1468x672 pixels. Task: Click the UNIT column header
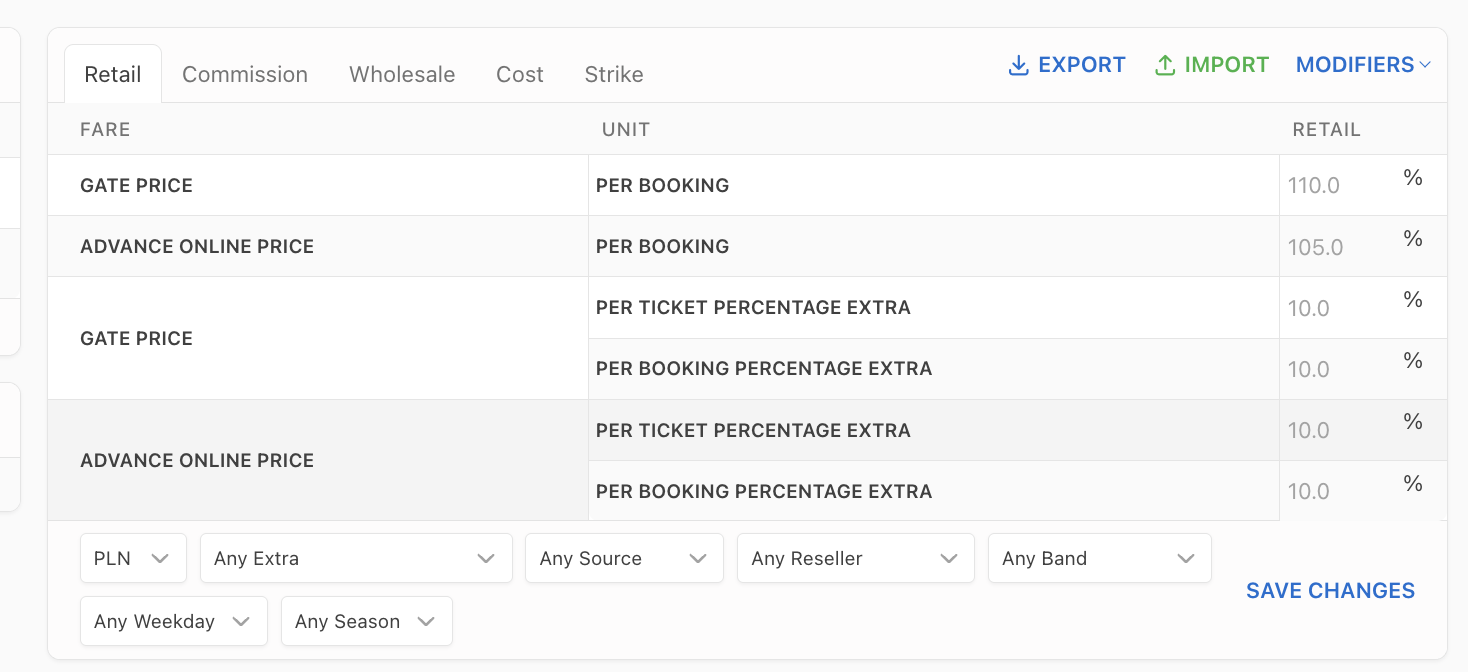(626, 129)
